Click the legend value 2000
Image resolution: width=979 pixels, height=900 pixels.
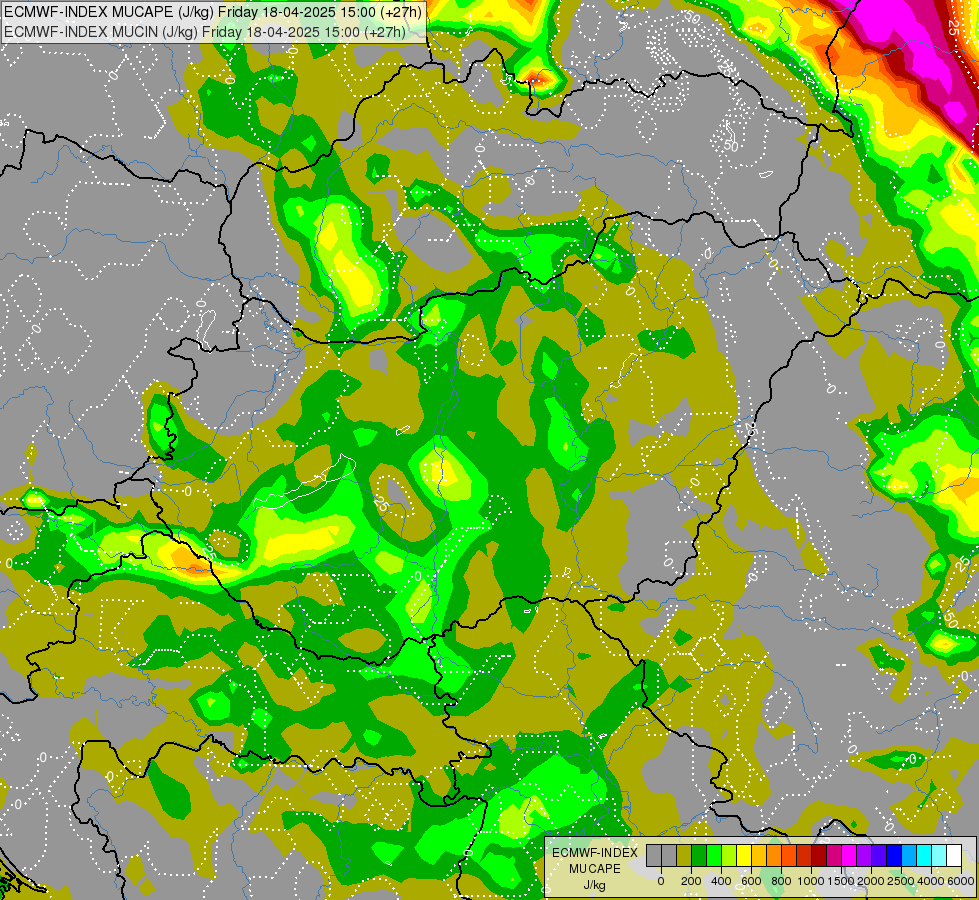871,881
